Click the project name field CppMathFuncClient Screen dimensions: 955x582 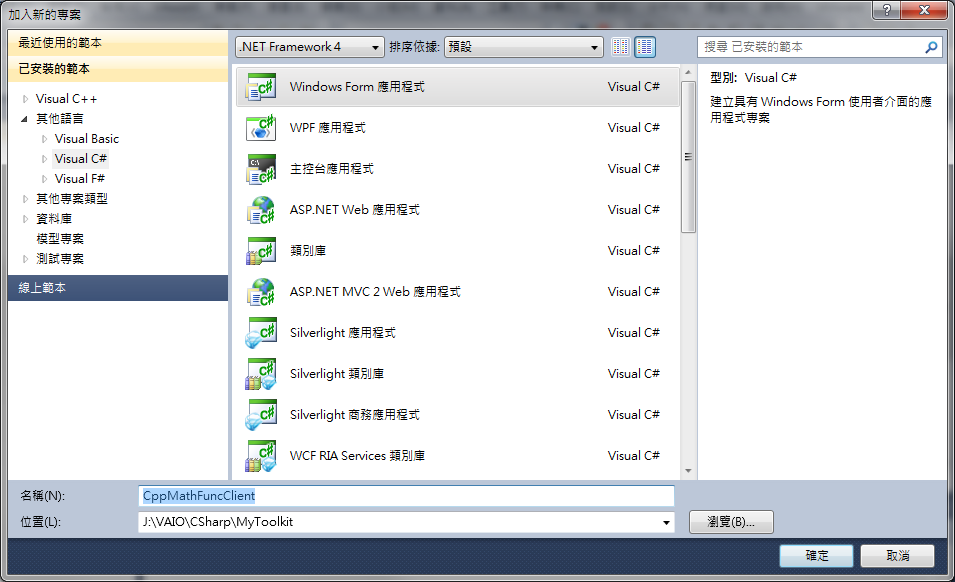click(406, 496)
